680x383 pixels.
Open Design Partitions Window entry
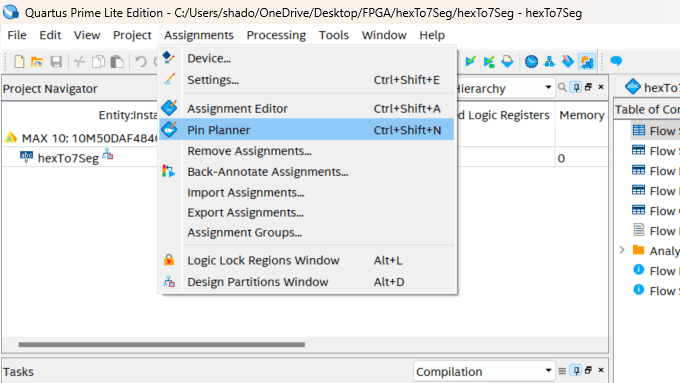tap(307, 282)
